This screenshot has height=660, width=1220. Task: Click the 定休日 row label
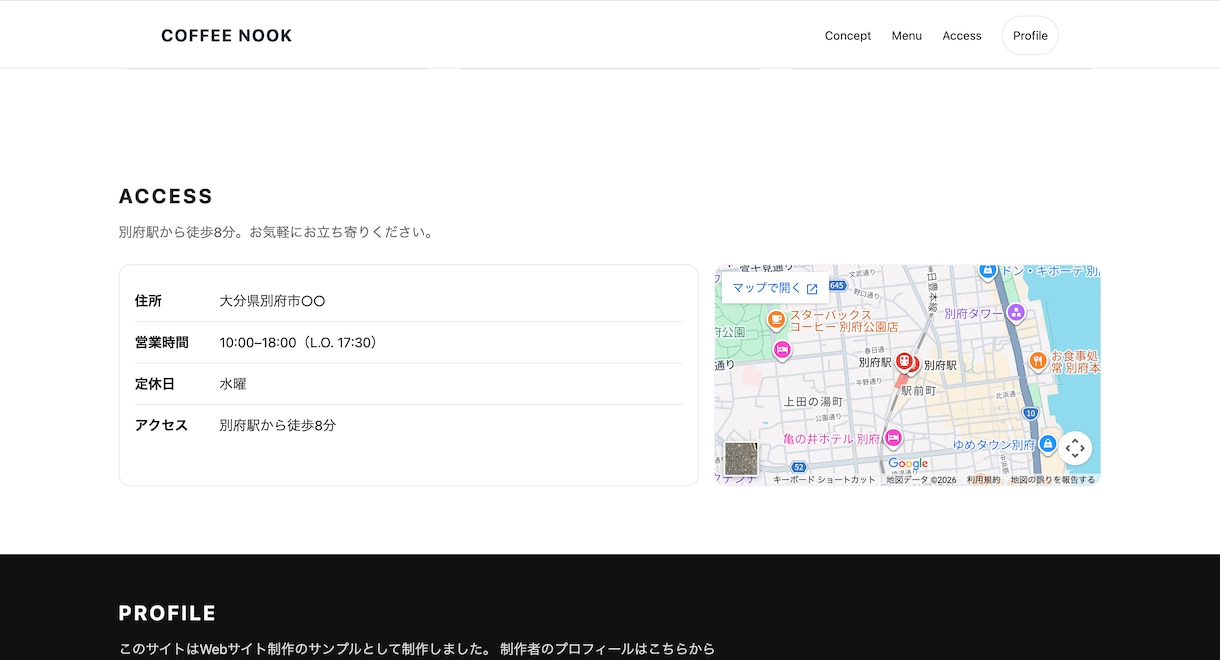155,384
